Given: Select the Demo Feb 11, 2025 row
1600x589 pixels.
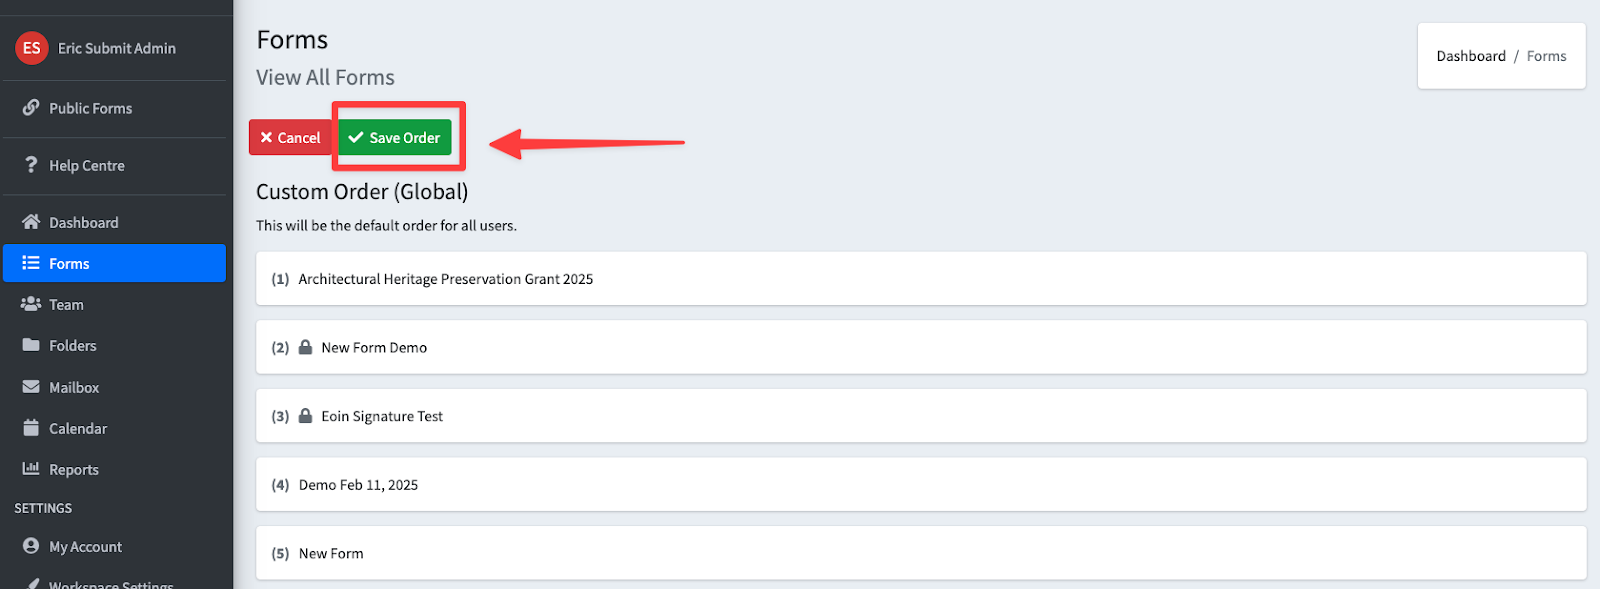Looking at the screenshot, I should (x=921, y=485).
